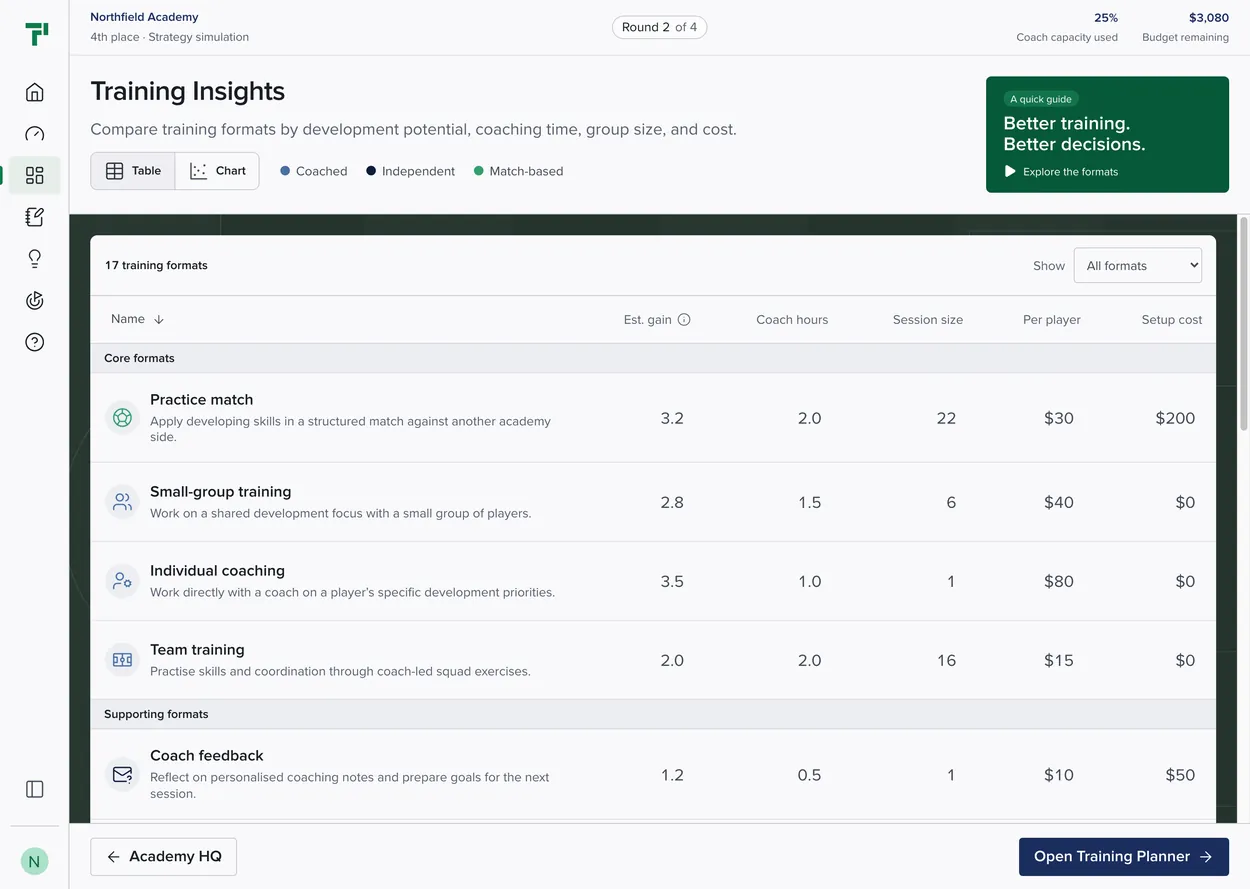
Task: Click the Team training row title
Action: click(x=197, y=650)
